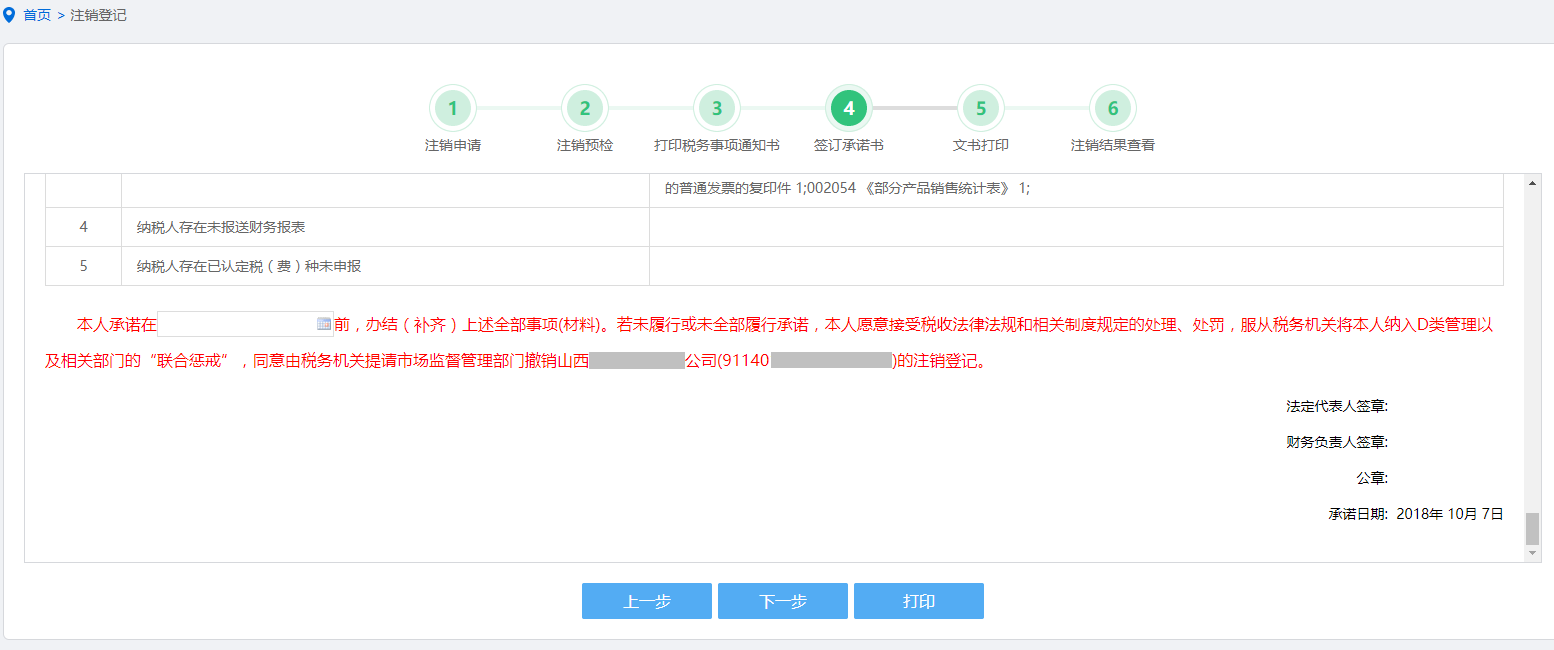Click the 注销申请 step label
Viewport: 1554px width, 650px height.
coord(453,145)
